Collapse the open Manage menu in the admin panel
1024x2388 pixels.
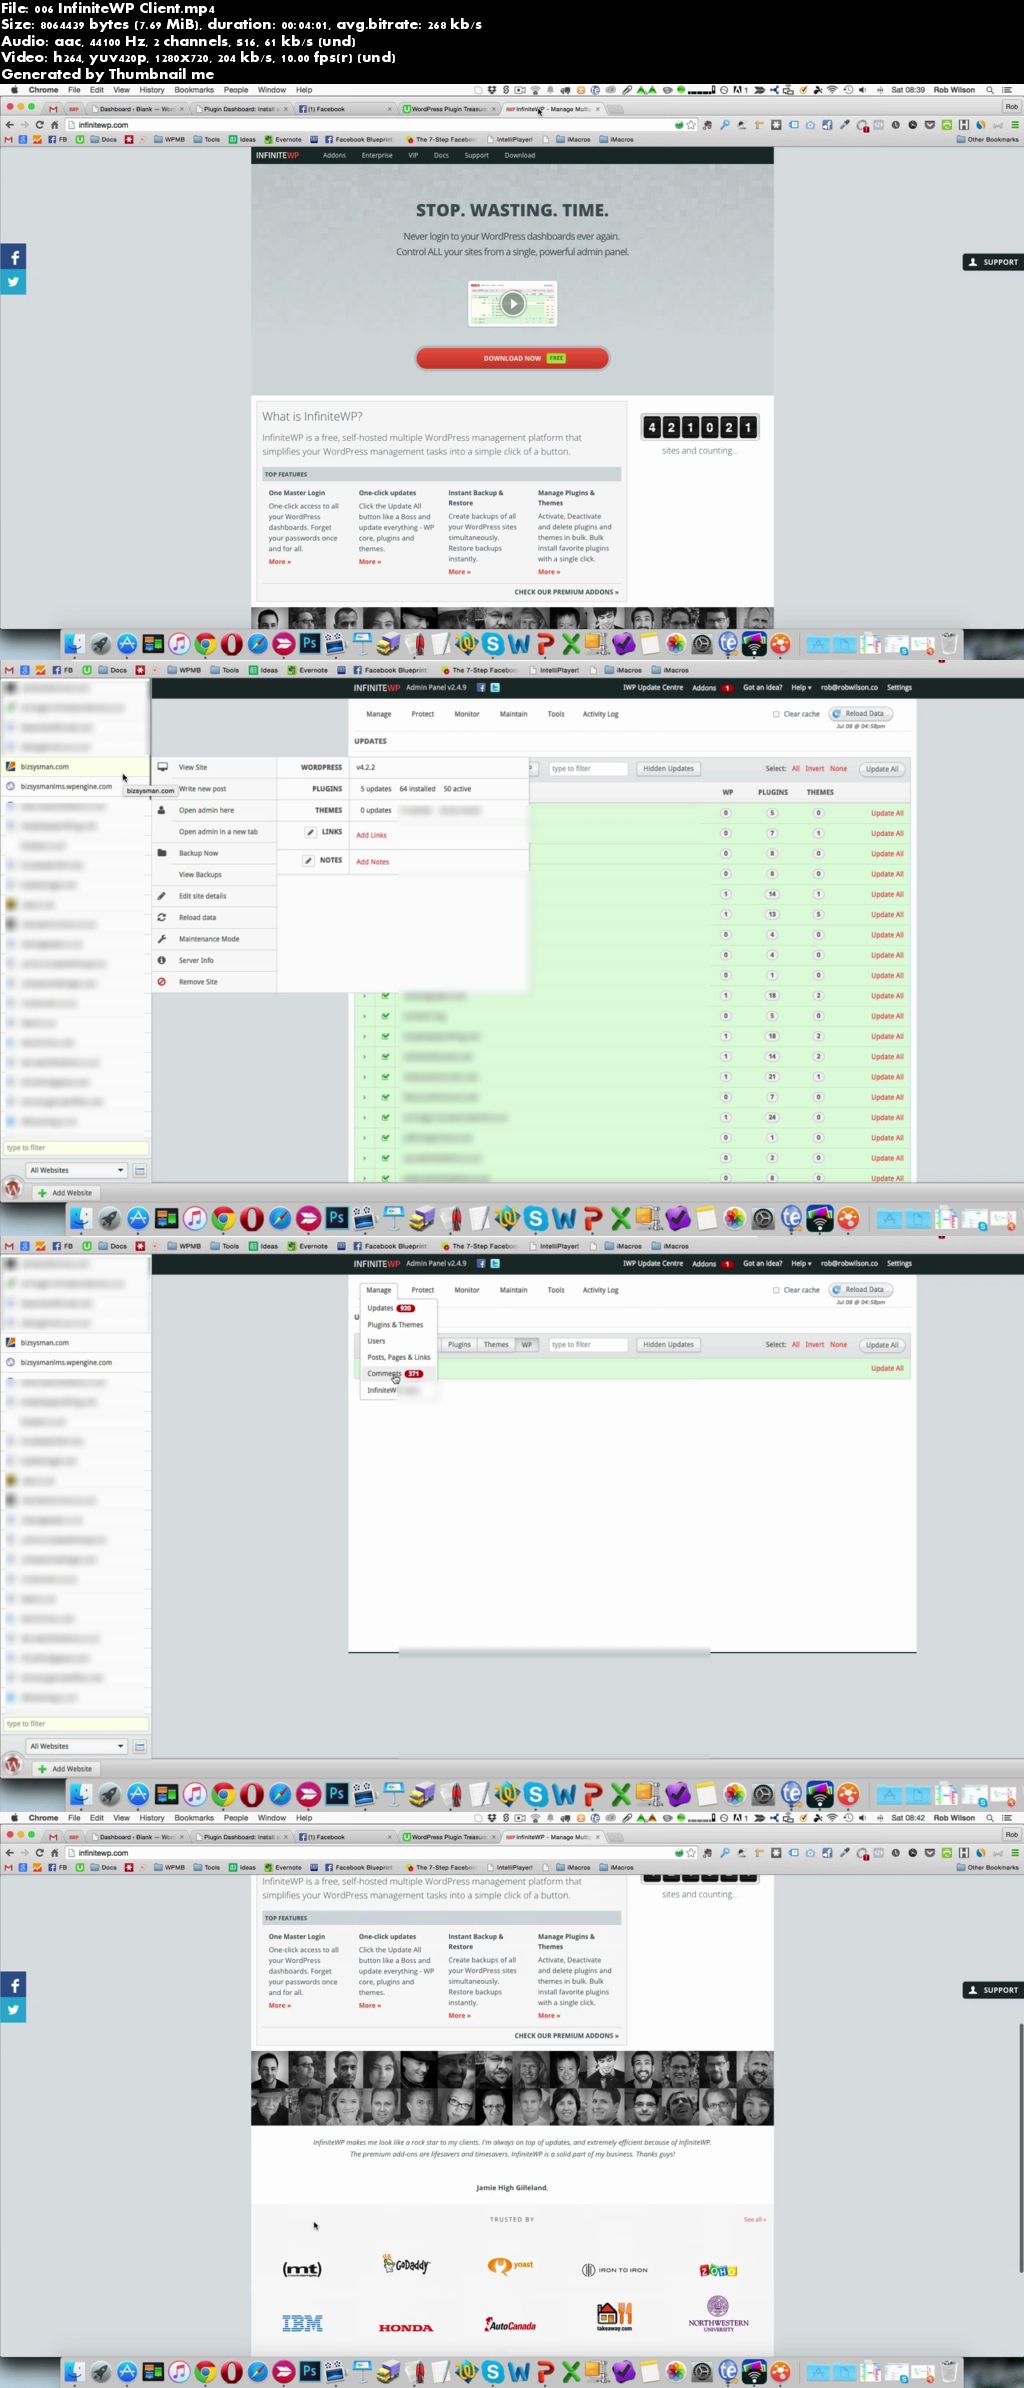pos(378,1290)
